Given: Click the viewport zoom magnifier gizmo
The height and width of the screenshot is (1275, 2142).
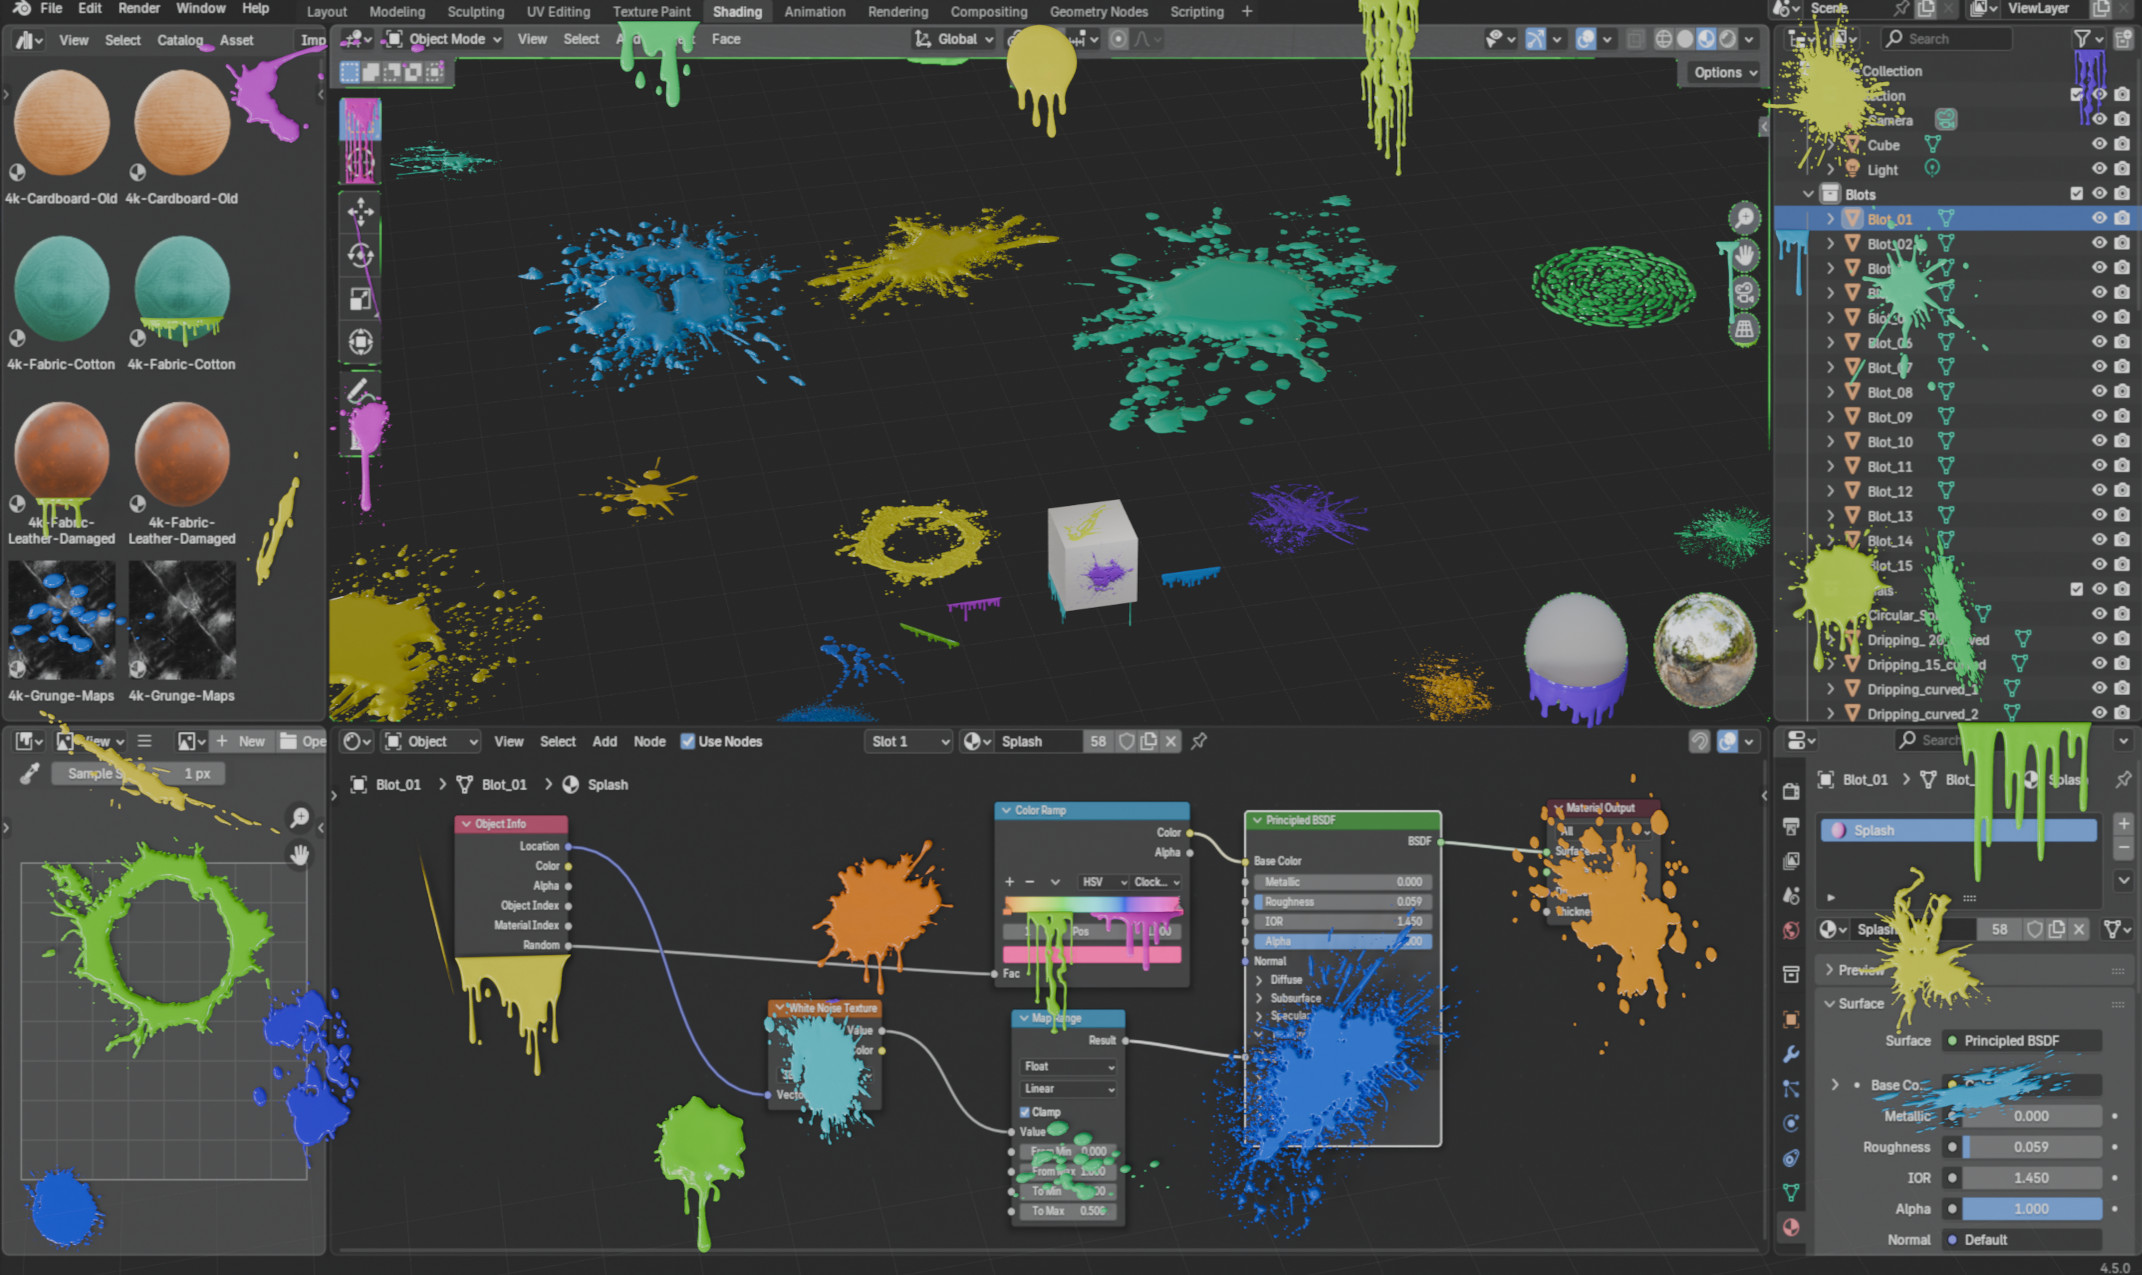Looking at the screenshot, I should [1744, 218].
